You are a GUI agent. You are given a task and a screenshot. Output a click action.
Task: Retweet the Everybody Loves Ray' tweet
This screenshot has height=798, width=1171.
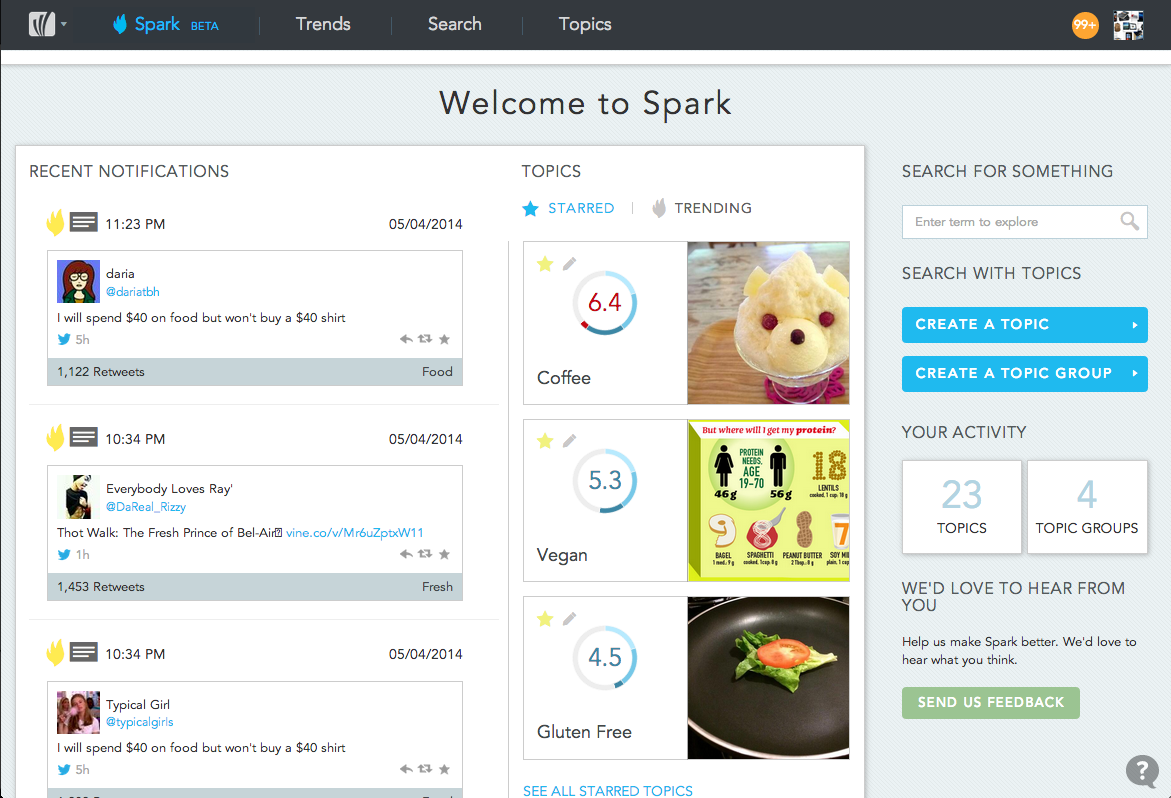point(425,554)
